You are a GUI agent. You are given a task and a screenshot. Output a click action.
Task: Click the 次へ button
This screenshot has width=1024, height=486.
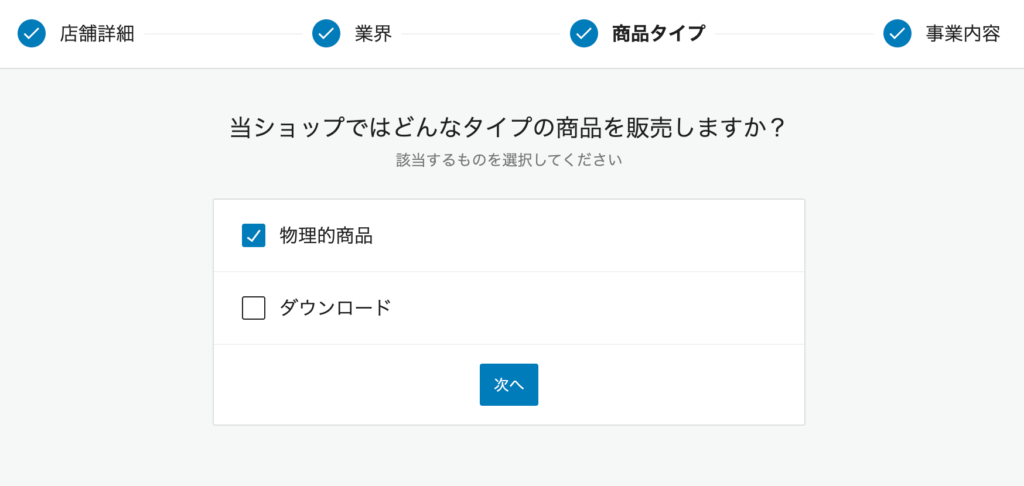pos(509,385)
